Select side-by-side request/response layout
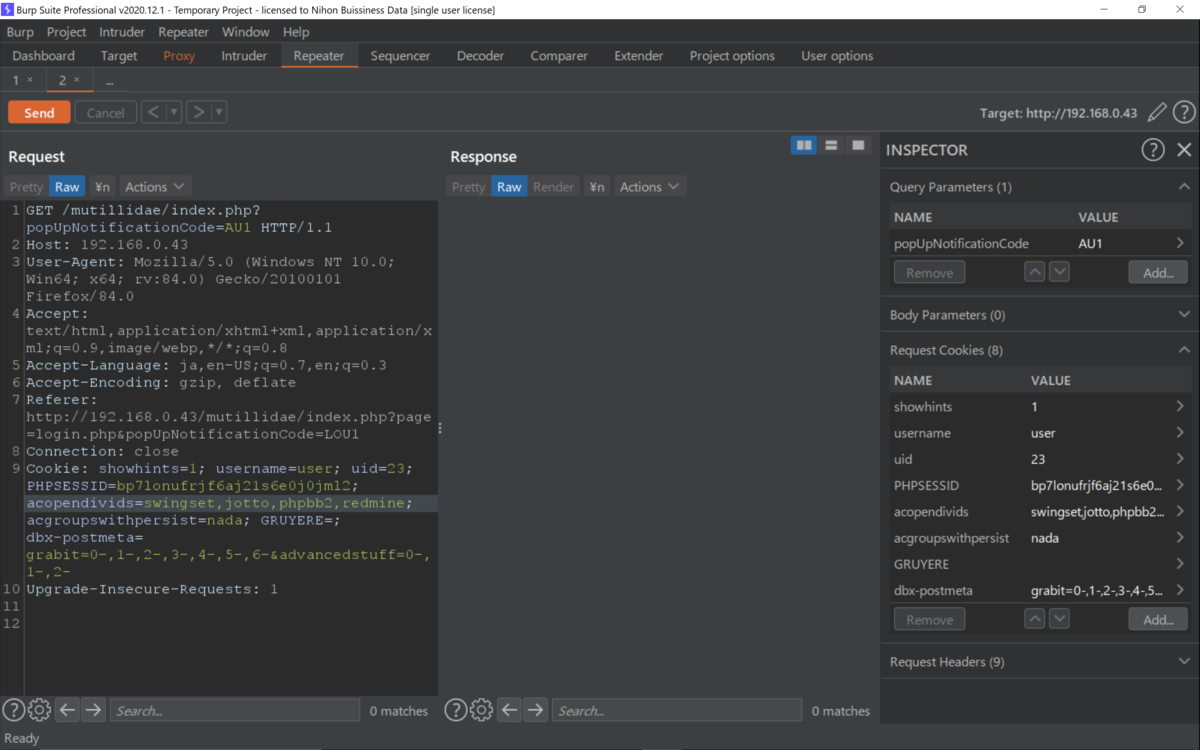Image resolution: width=1200 pixels, height=750 pixels. coord(804,146)
